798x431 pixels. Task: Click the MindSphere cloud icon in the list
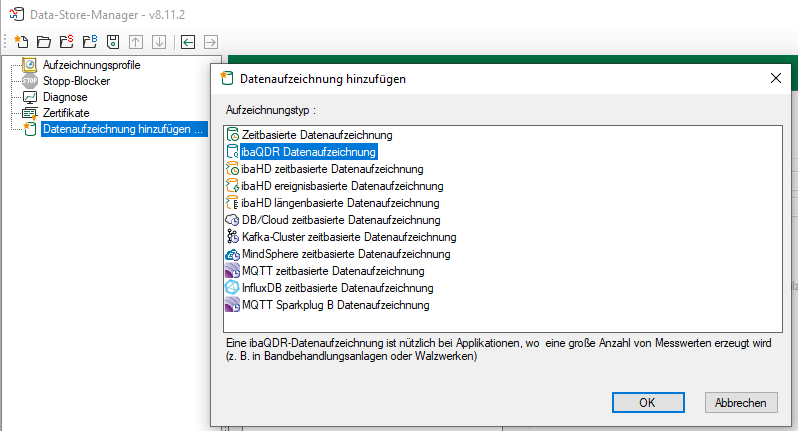point(233,254)
